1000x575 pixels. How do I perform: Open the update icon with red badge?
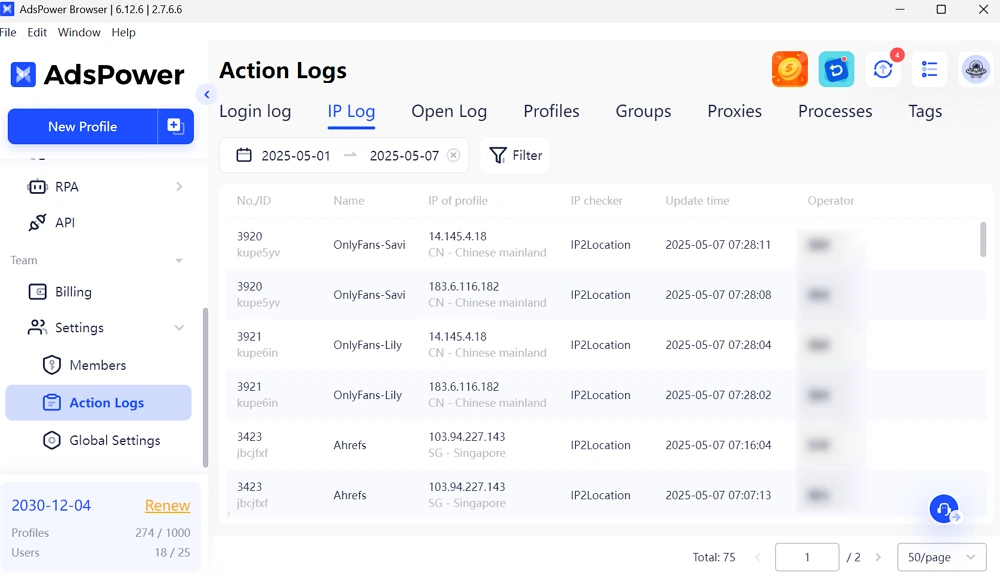tap(883, 69)
